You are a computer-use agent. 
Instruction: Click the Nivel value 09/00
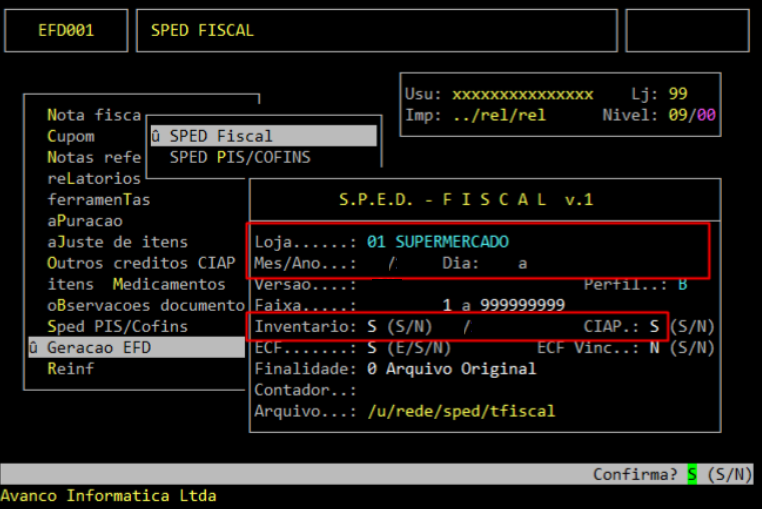[692, 115]
